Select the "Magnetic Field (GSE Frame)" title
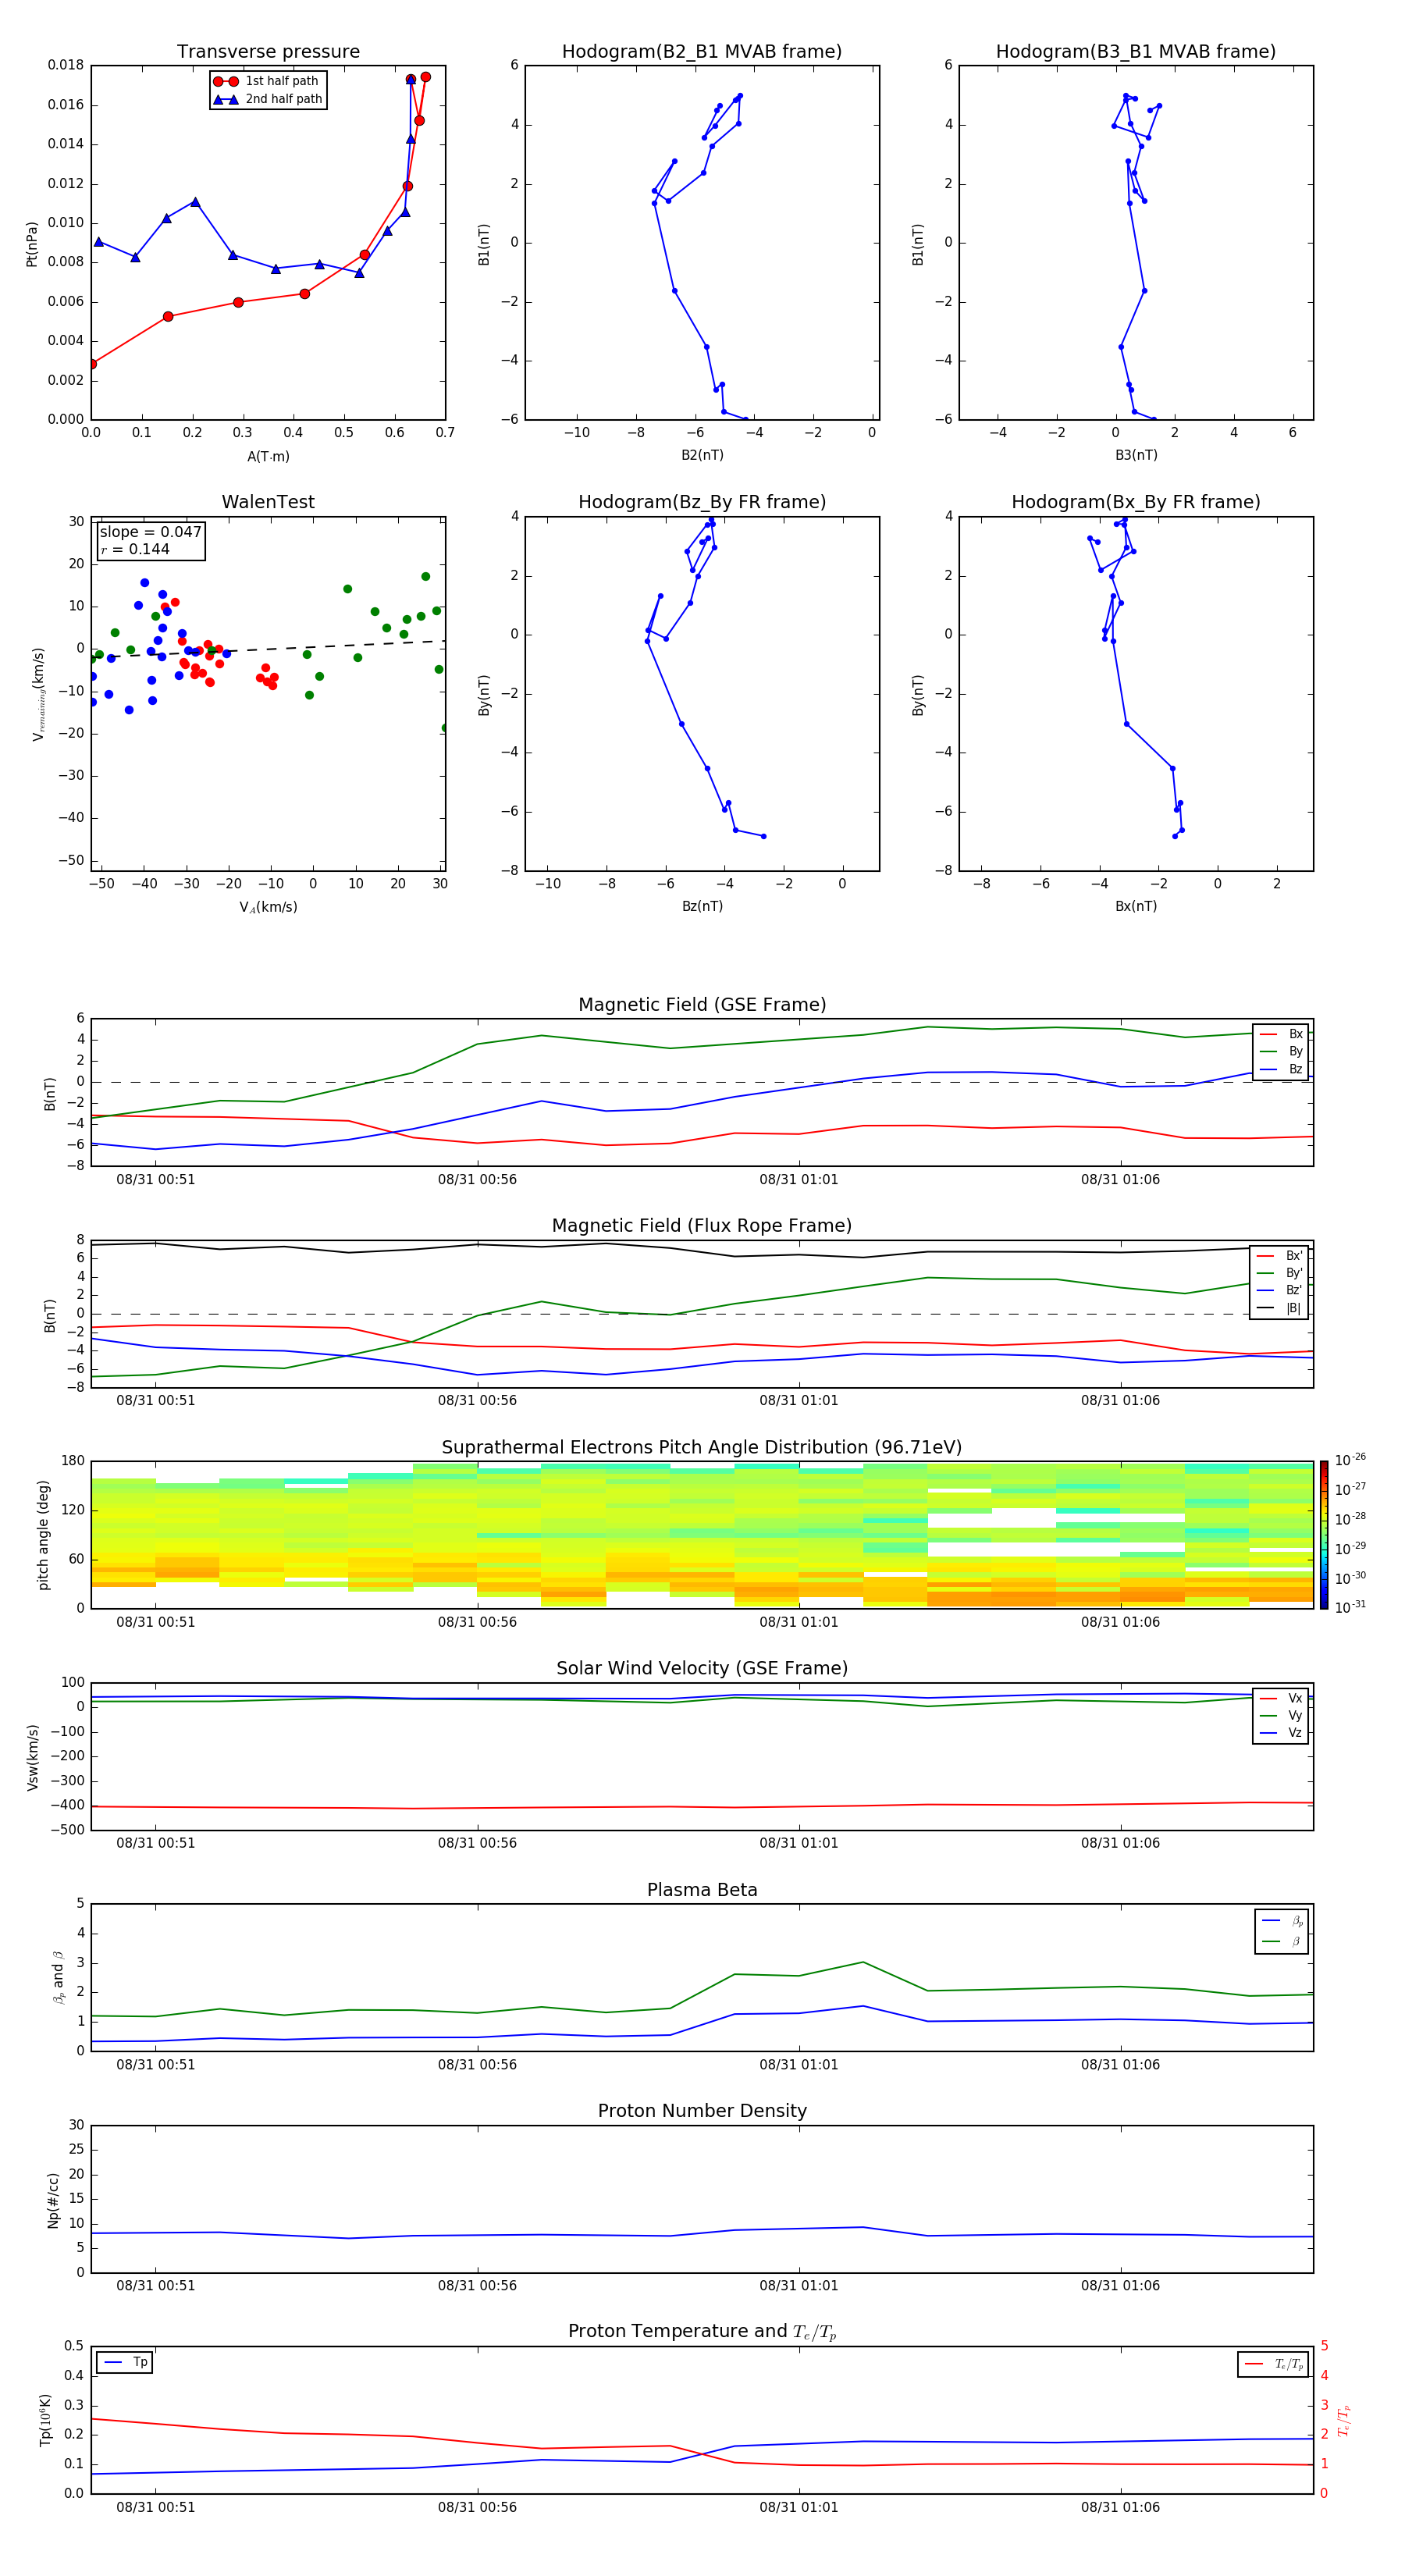 click(702, 1005)
